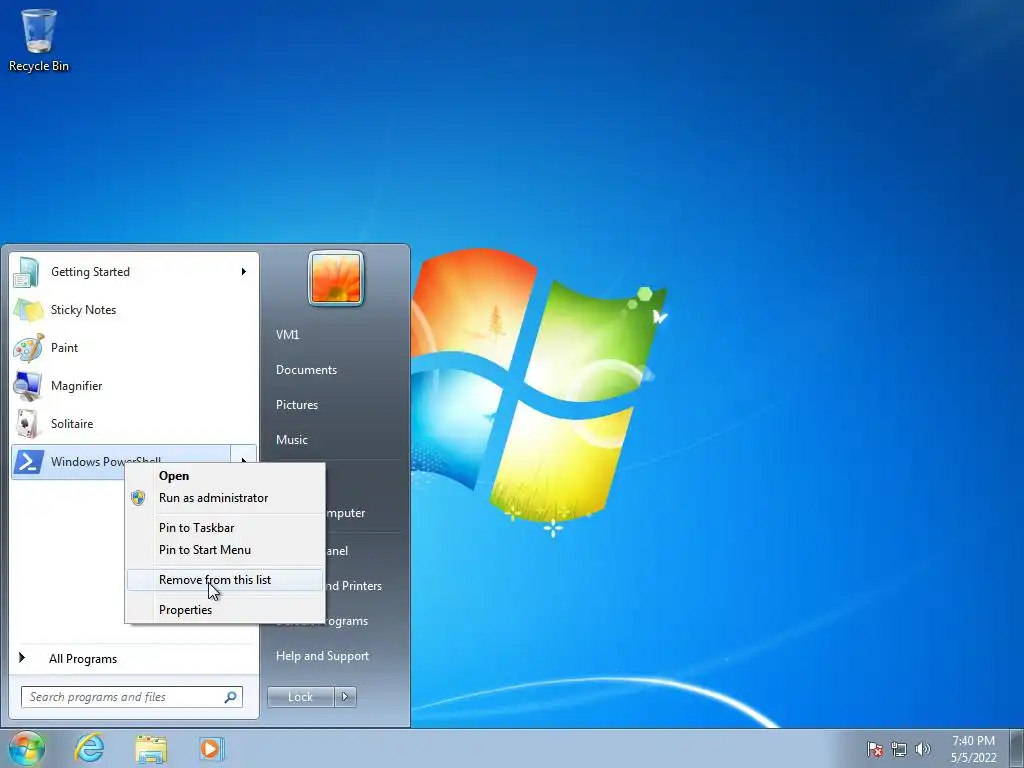
Task: Select Run as administrator
Action: 225,498
